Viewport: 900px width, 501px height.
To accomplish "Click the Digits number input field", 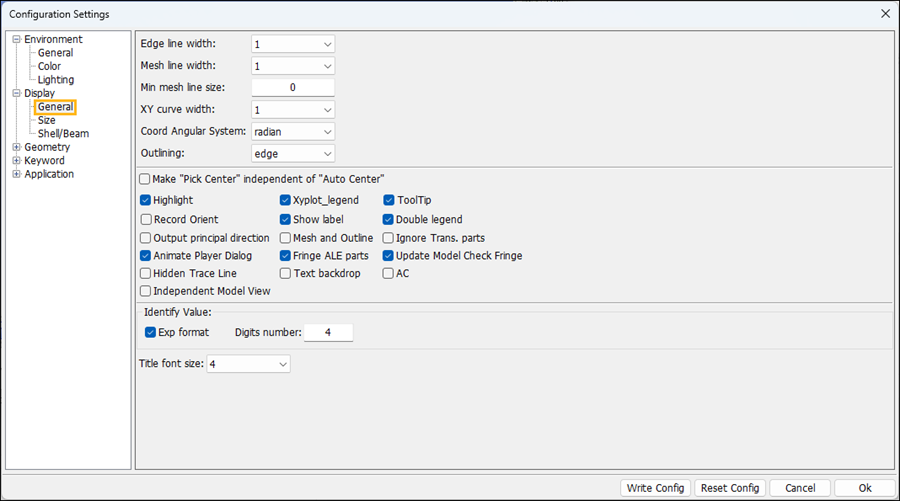I will pyautogui.click(x=328, y=333).
